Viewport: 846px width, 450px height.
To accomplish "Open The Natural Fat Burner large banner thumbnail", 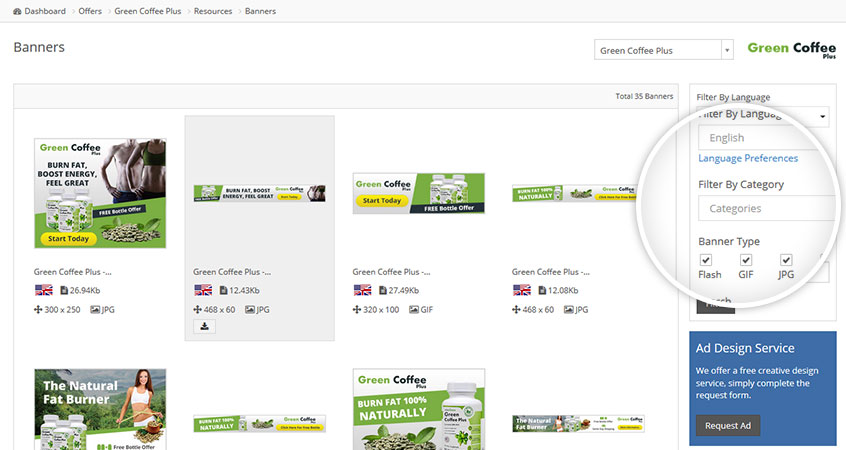I will [x=100, y=409].
